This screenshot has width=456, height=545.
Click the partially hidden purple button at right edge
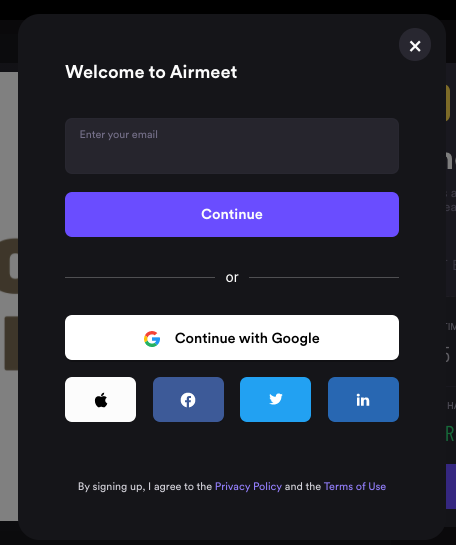(x=451, y=486)
